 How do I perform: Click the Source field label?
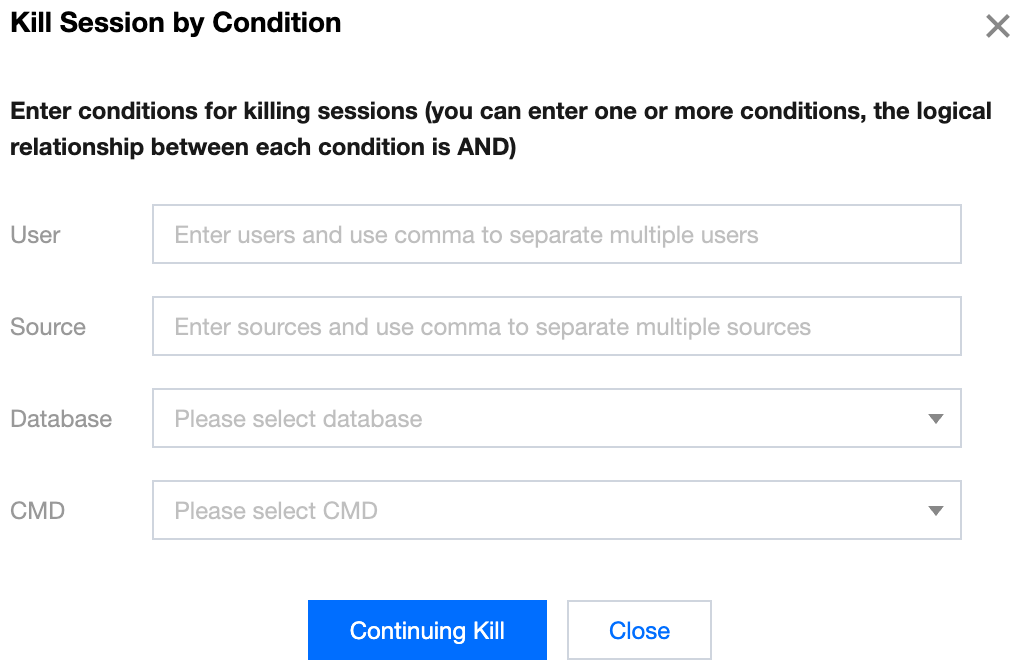click(x=48, y=327)
